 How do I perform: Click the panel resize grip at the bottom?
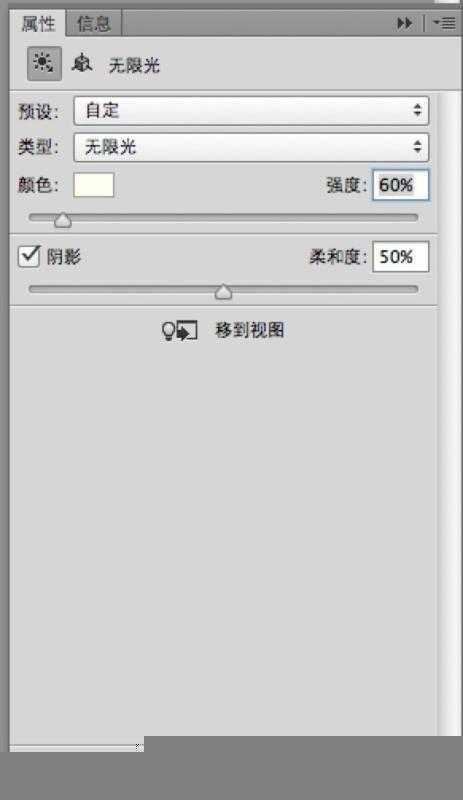139,747
